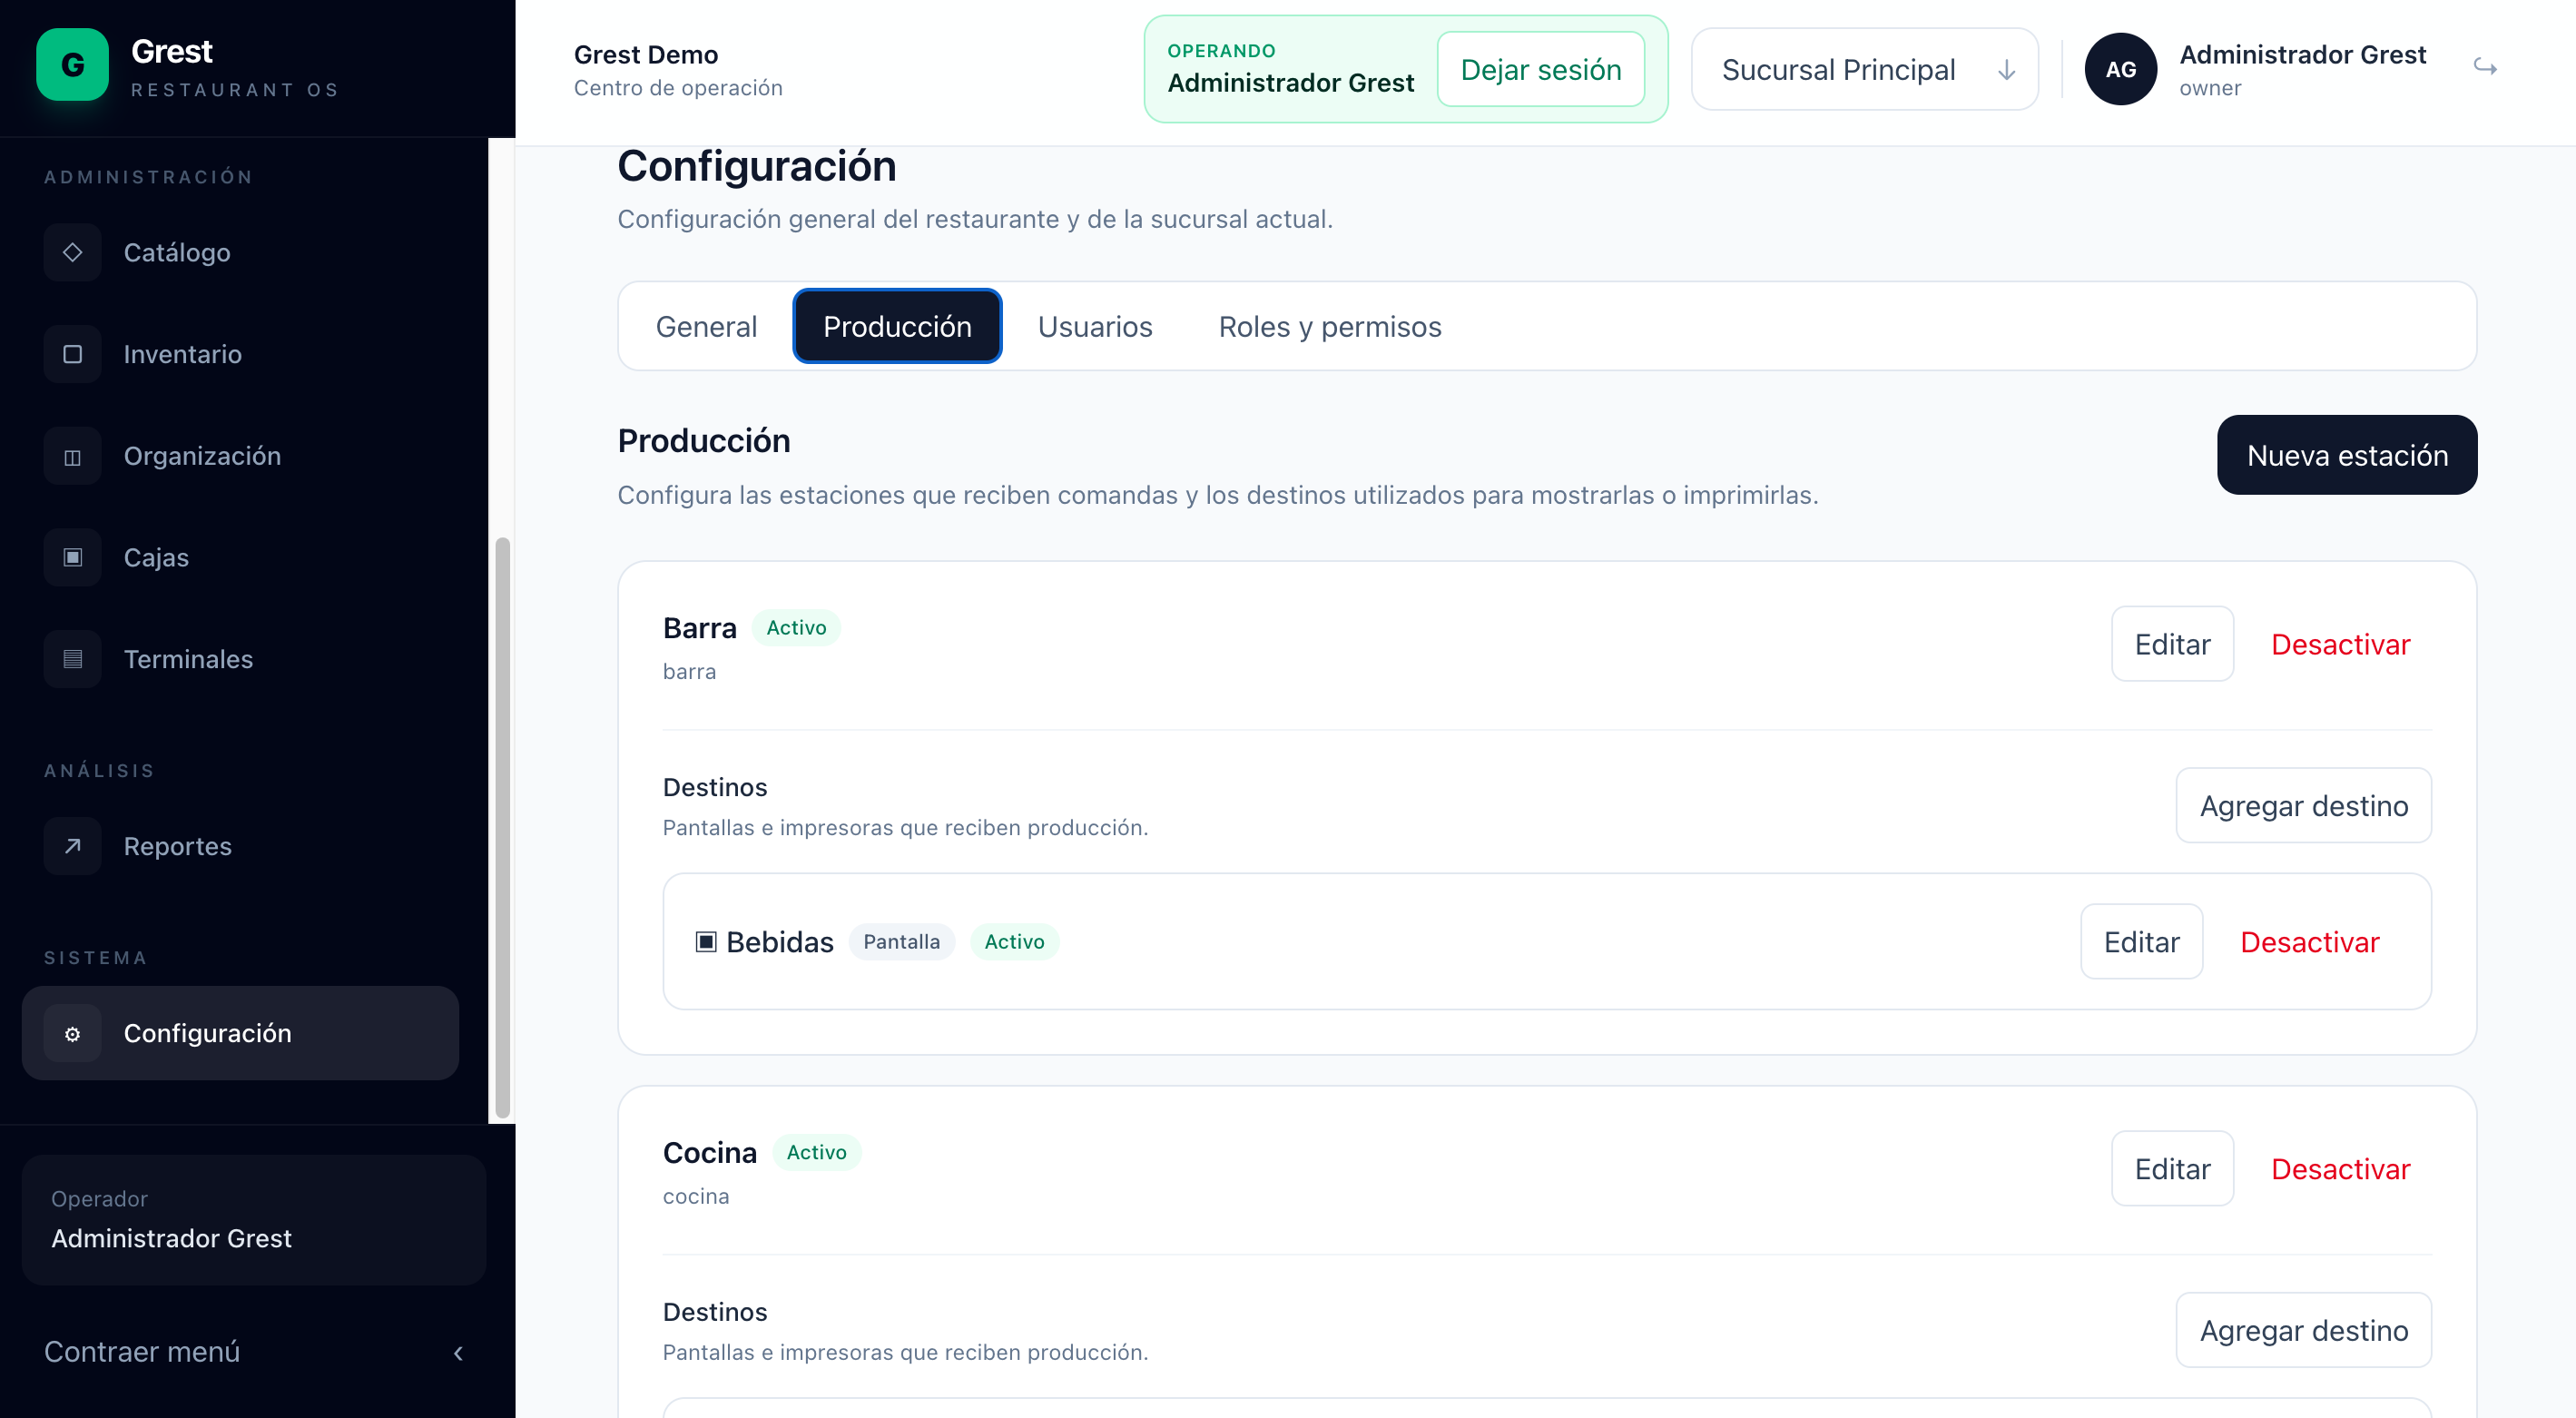Click the OPERANDO status label
The width and height of the screenshot is (2576, 1418).
pos(1221,51)
